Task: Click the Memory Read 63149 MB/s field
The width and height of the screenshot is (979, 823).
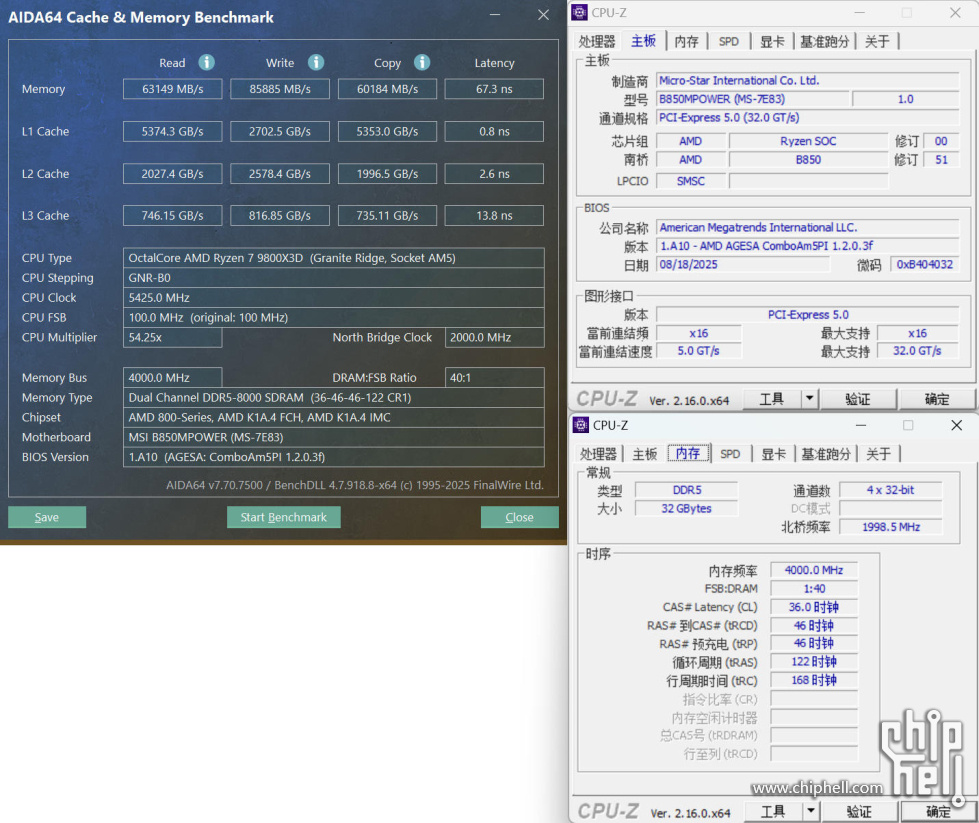Action: click(x=173, y=89)
